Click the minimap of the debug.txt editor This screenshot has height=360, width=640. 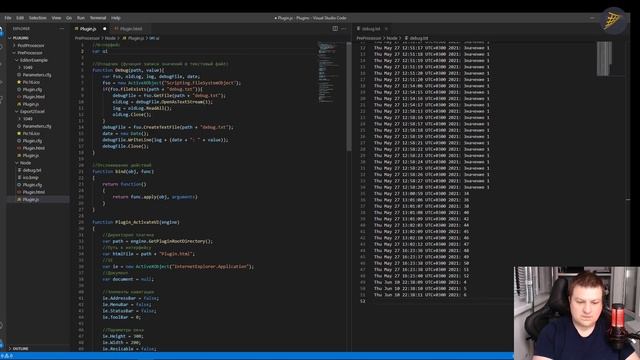(604, 58)
